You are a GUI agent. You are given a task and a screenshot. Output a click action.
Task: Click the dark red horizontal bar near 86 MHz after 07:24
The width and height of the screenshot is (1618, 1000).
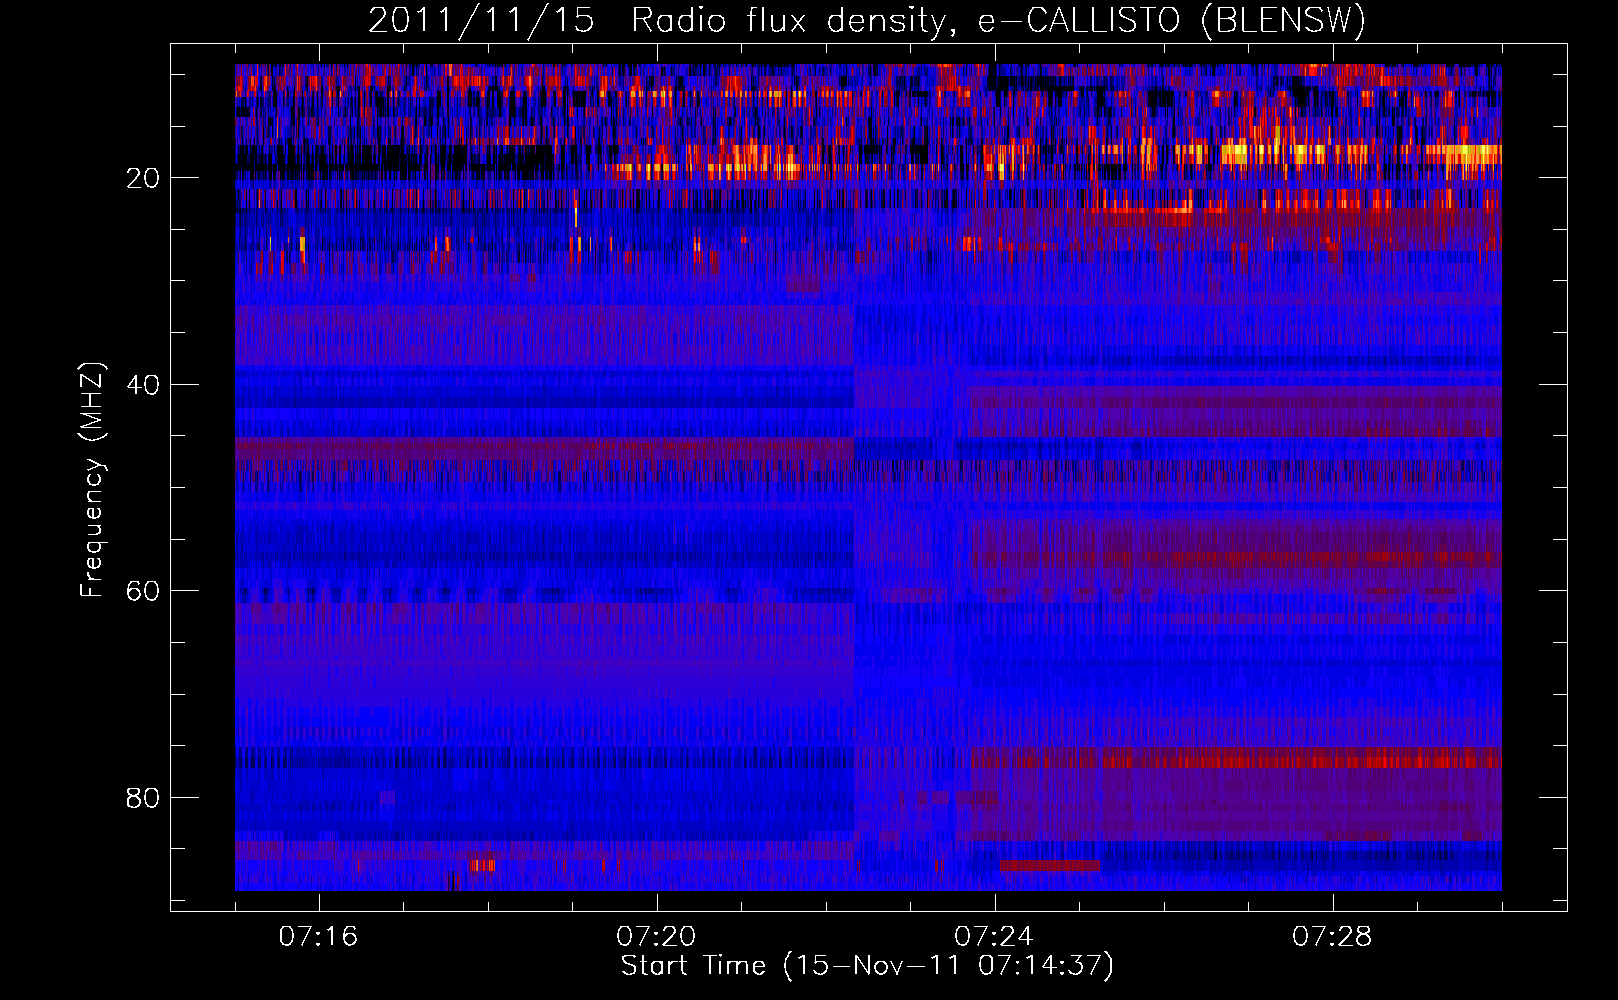[x=1049, y=866]
